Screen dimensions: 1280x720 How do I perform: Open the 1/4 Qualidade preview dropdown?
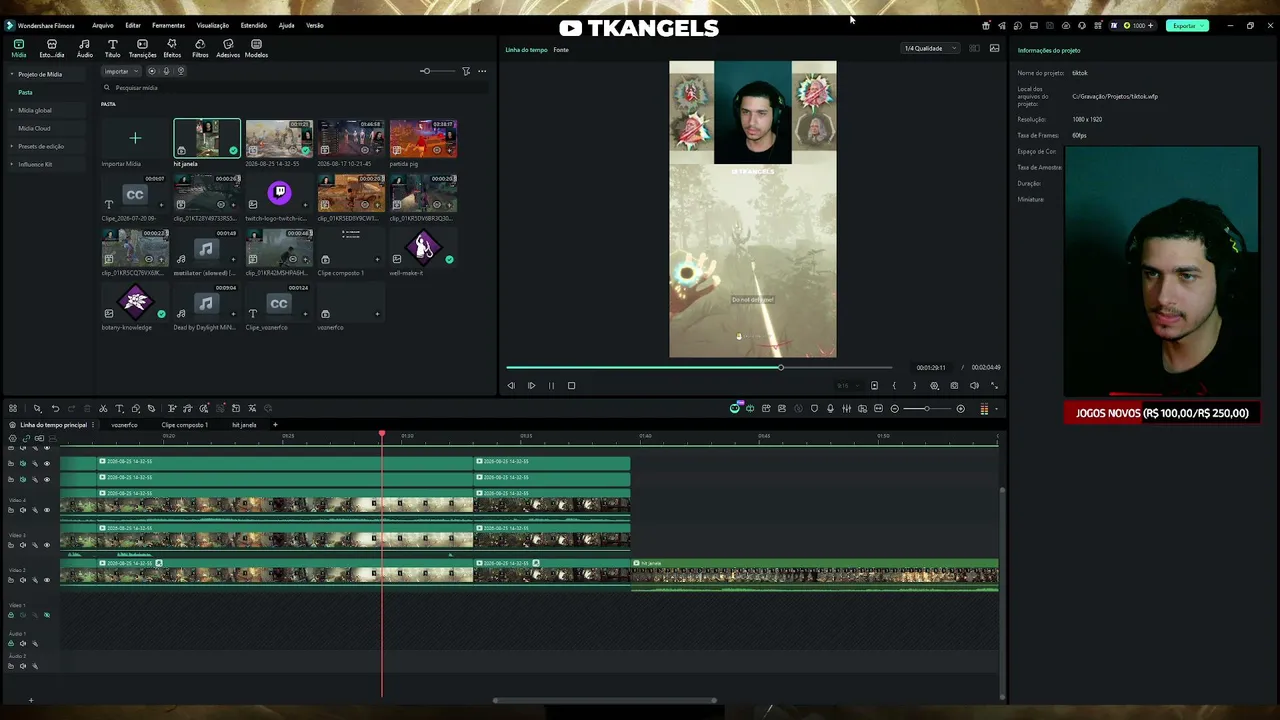[x=930, y=48]
